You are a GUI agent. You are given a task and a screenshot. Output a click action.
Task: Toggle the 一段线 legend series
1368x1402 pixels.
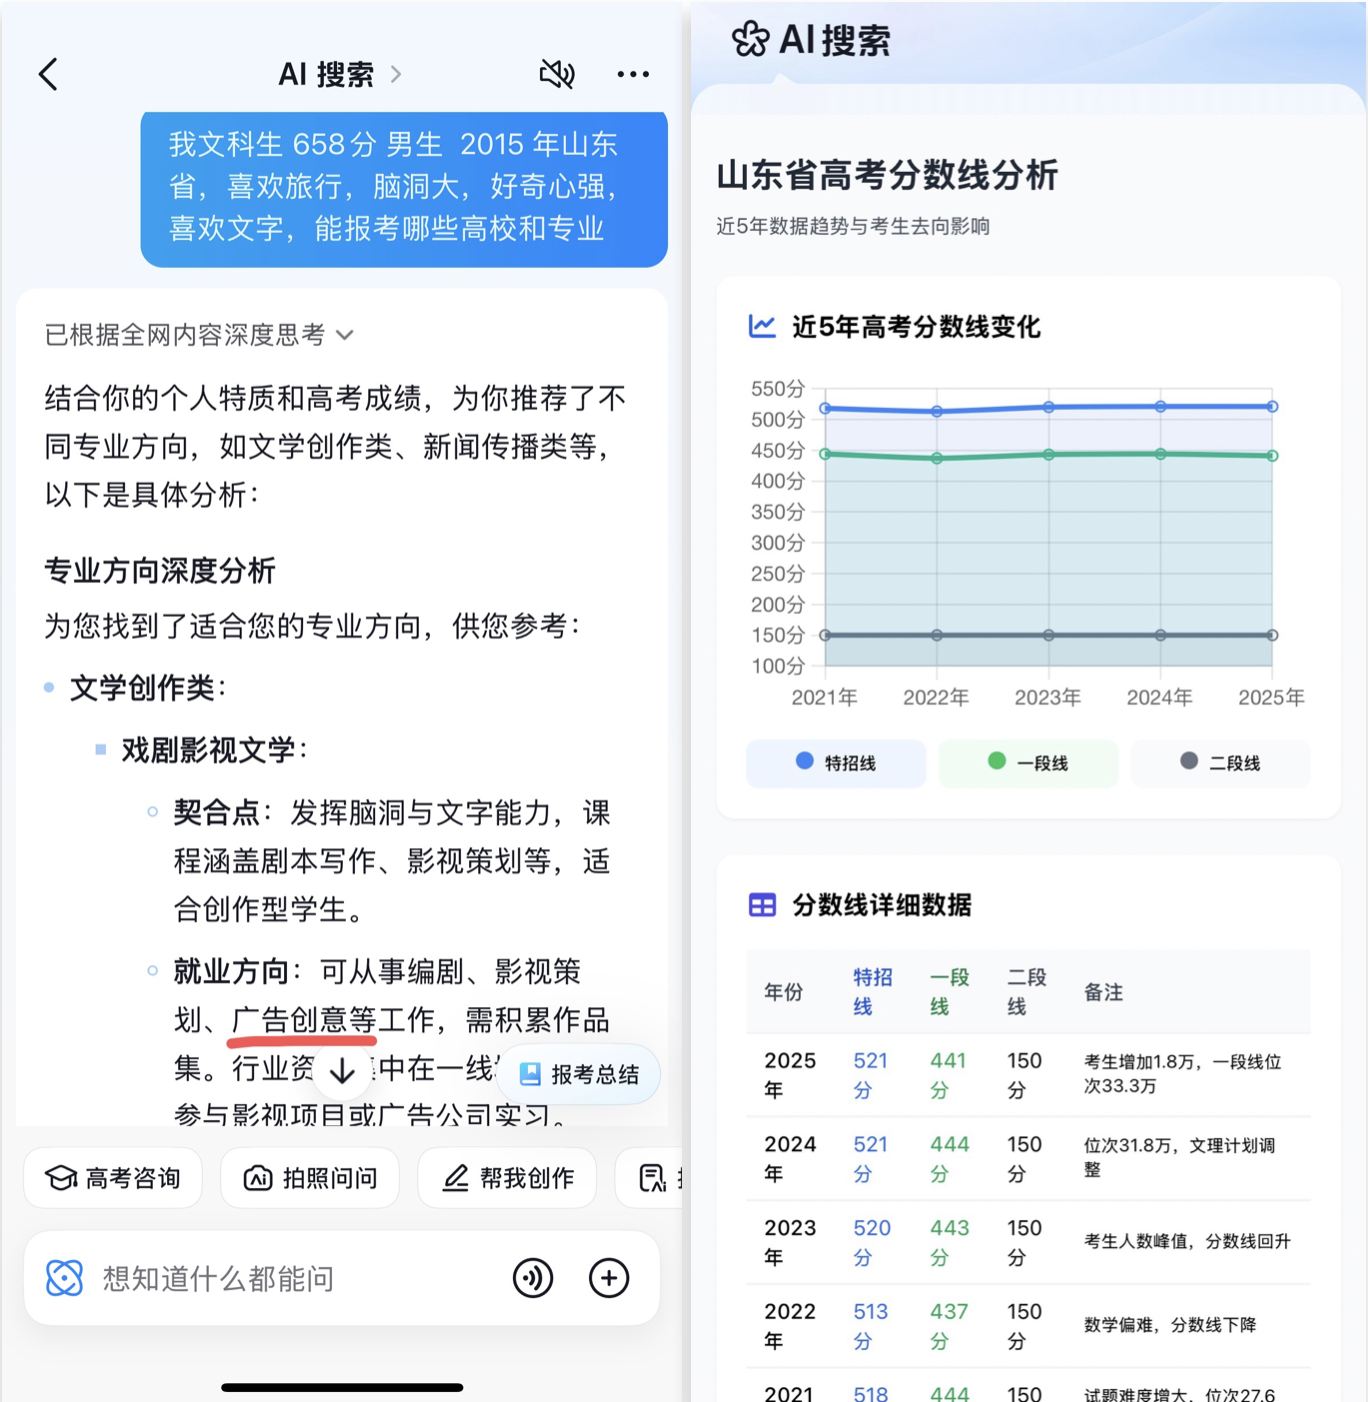click(x=1028, y=763)
